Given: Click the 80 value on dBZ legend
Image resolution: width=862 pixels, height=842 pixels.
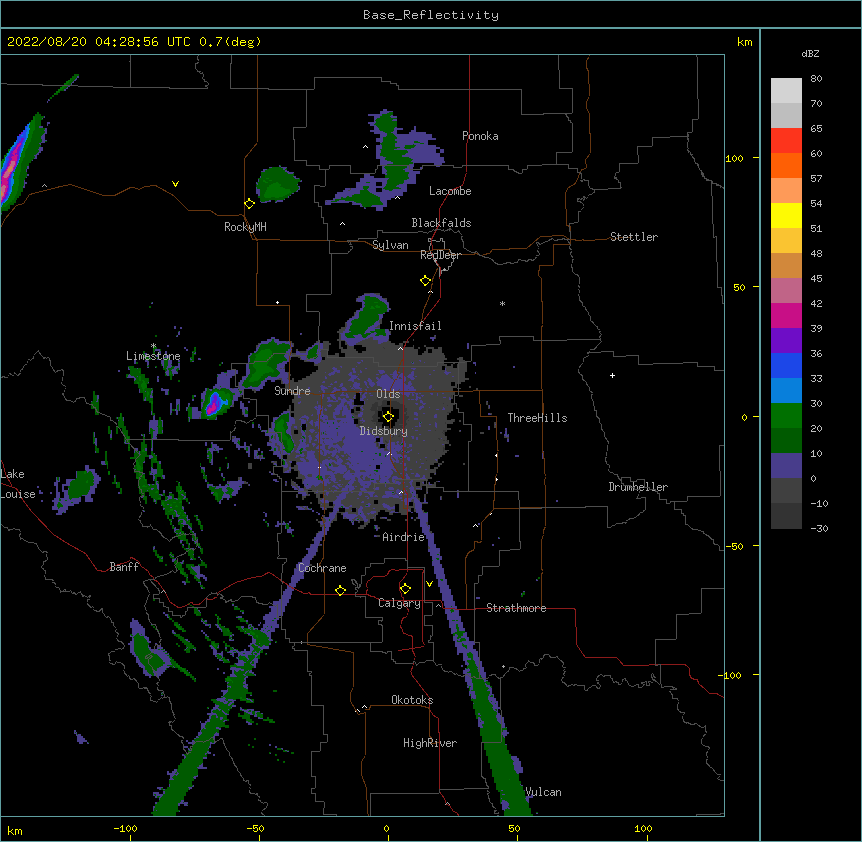Looking at the screenshot, I should pos(816,79).
